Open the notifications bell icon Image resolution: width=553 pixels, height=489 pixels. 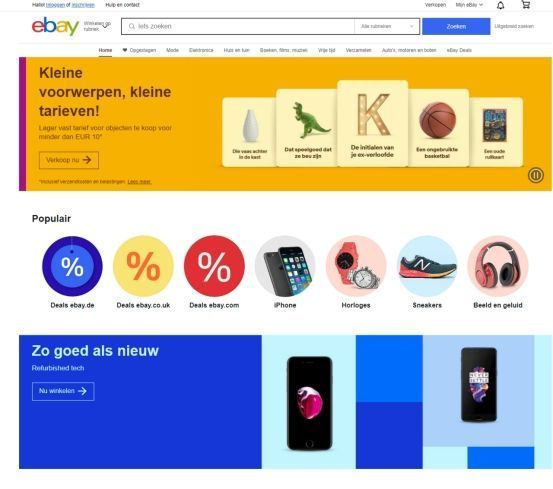[x=500, y=5]
